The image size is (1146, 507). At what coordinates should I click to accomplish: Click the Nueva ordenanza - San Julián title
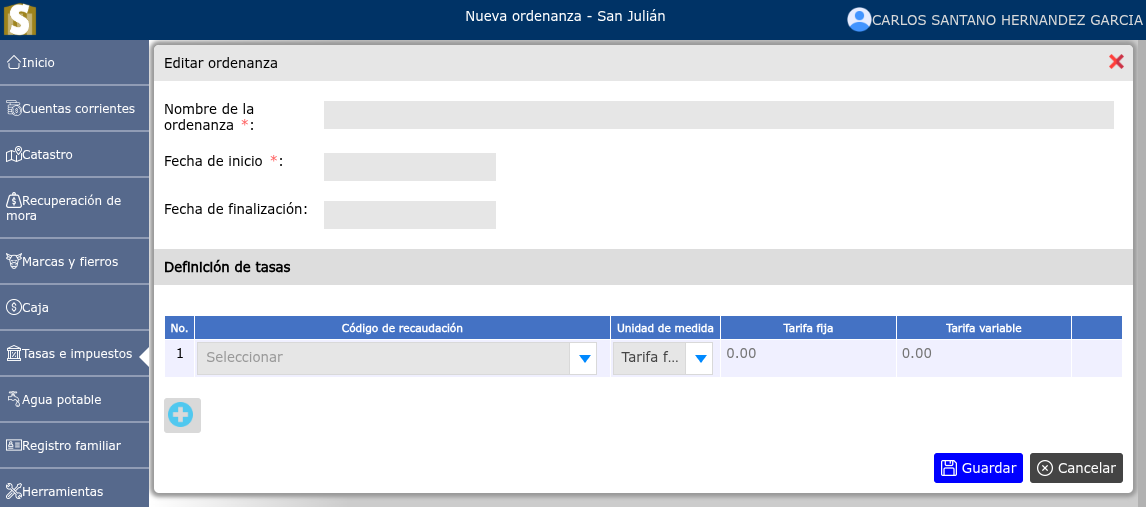[565, 15]
